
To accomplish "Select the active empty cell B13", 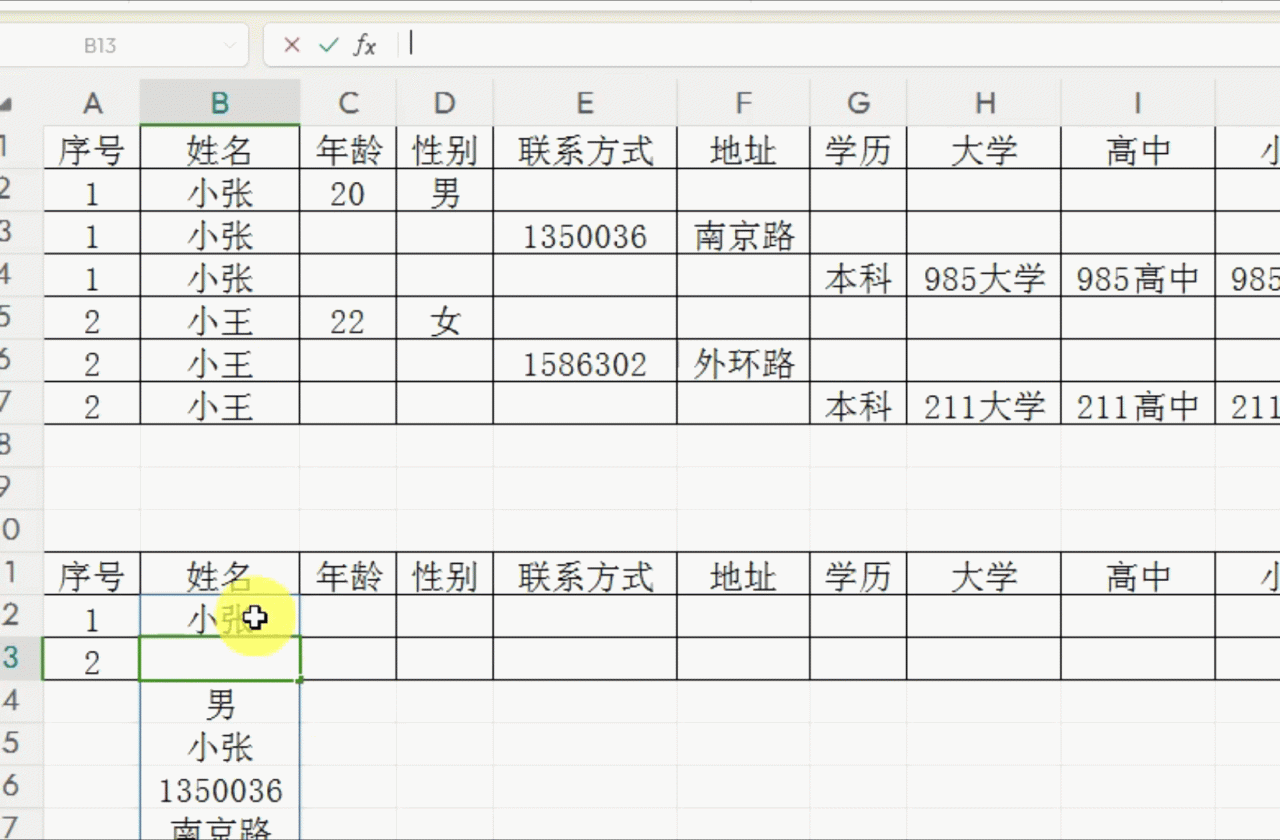I will click(220, 659).
